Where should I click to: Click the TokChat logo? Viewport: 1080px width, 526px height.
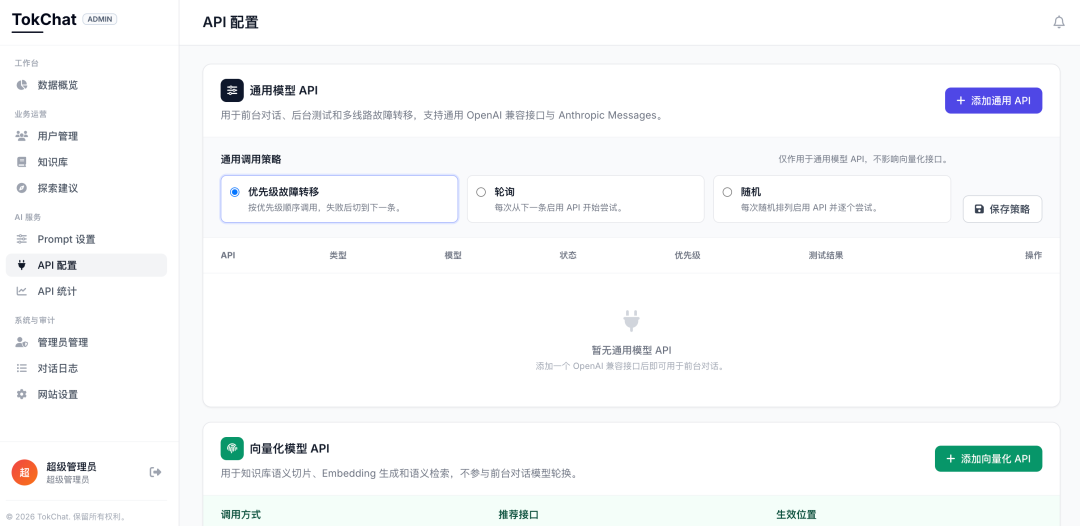click(x=44, y=19)
